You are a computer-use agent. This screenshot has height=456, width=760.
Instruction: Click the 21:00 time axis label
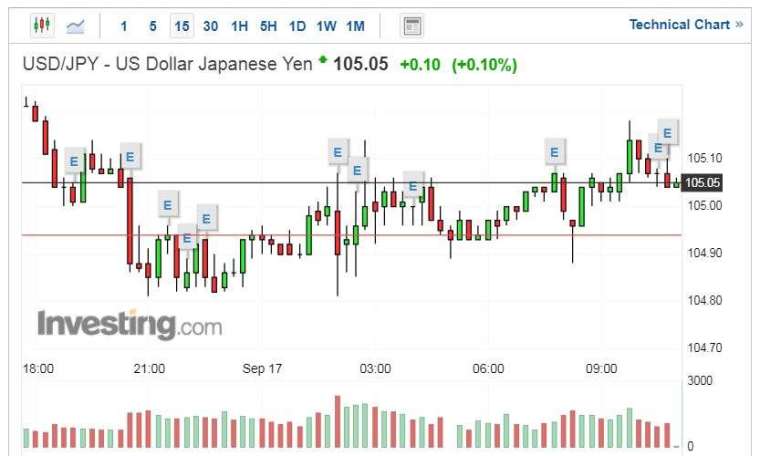(149, 369)
